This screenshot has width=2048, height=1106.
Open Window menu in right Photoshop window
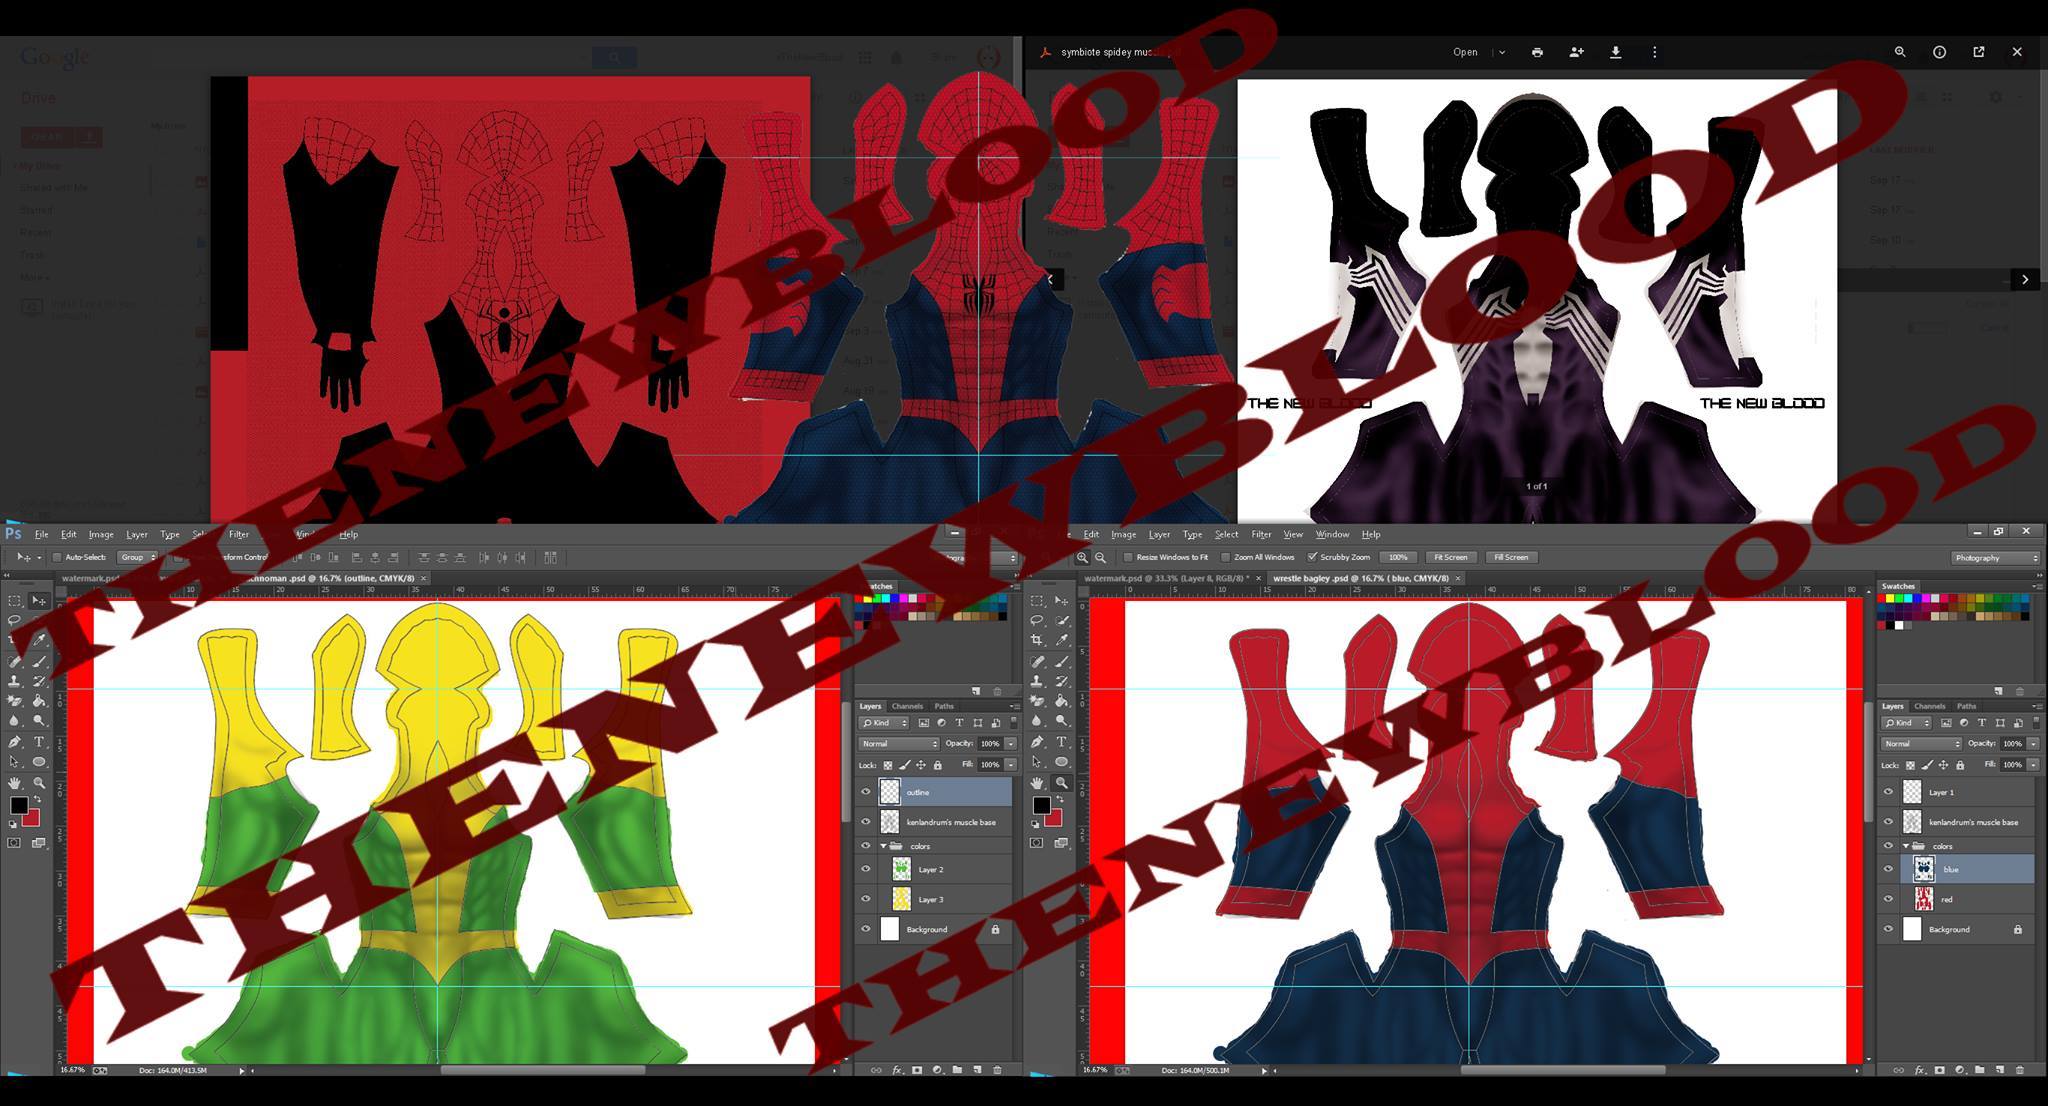1332,534
